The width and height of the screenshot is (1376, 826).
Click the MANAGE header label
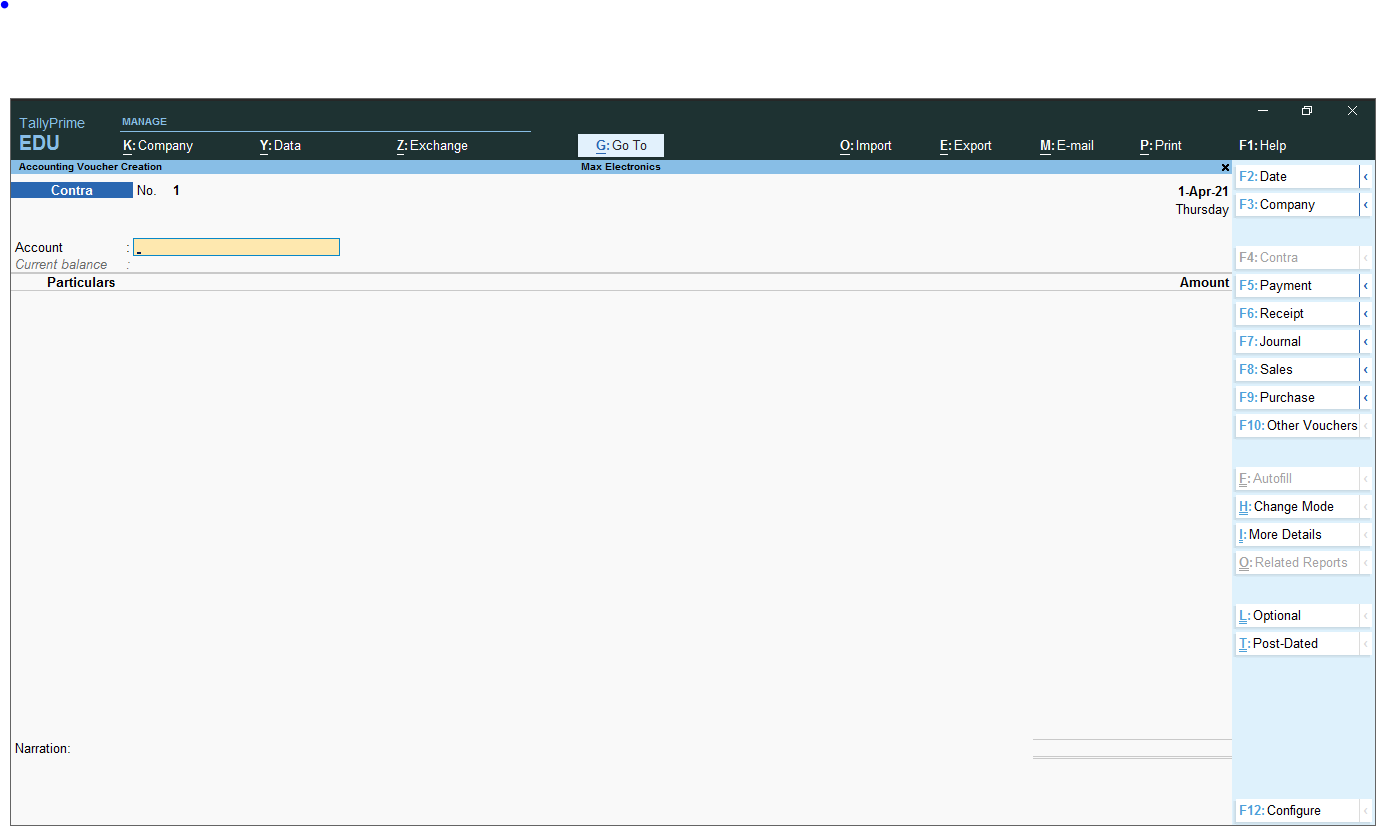(144, 122)
